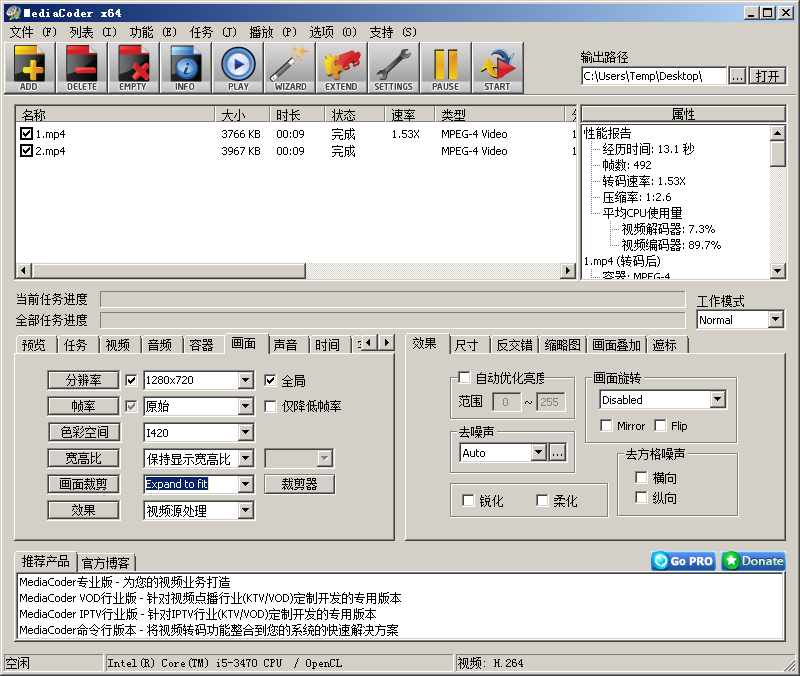Enable the Flip checkbox
800x676 pixels.
click(x=660, y=425)
